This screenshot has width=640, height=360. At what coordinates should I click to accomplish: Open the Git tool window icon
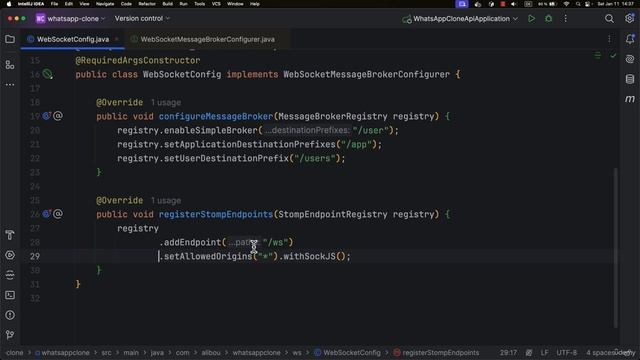[x=10, y=335]
